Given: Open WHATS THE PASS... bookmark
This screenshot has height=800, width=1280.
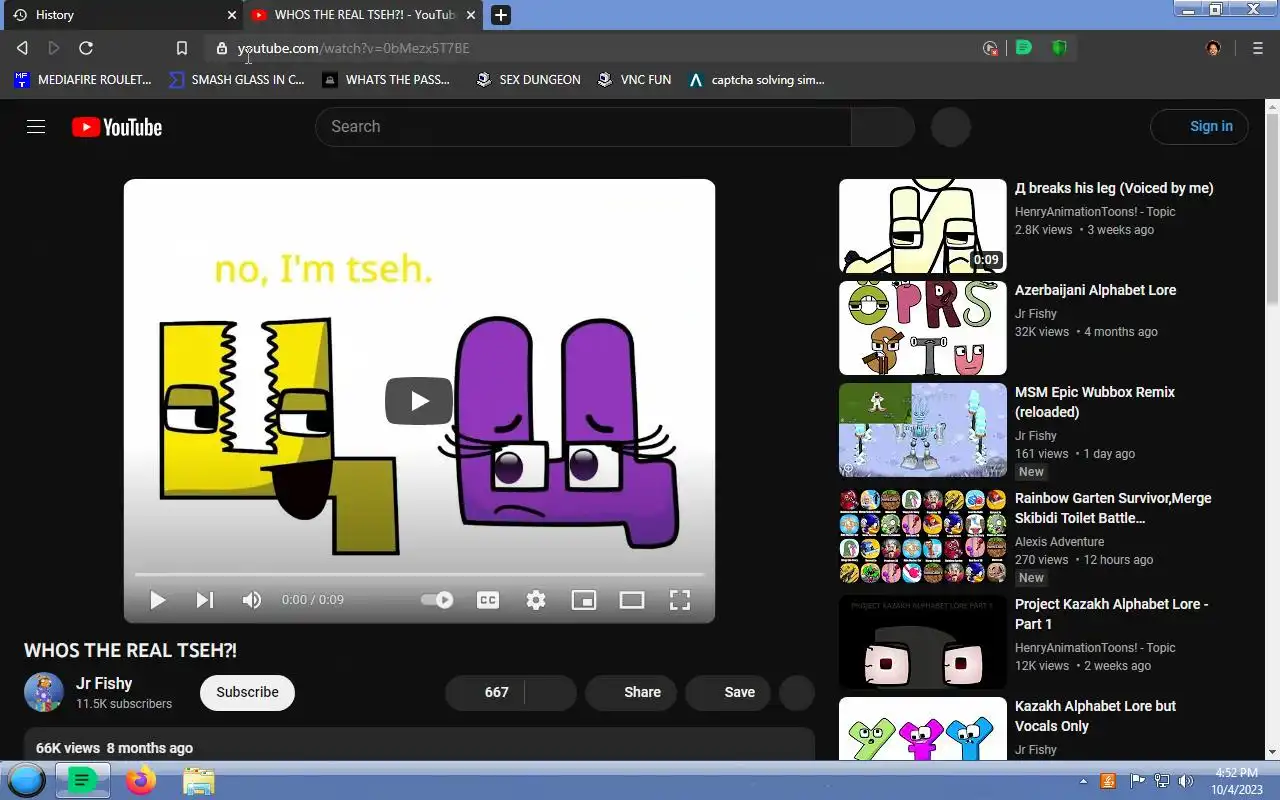Looking at the screenshot, I should [386, 79].
